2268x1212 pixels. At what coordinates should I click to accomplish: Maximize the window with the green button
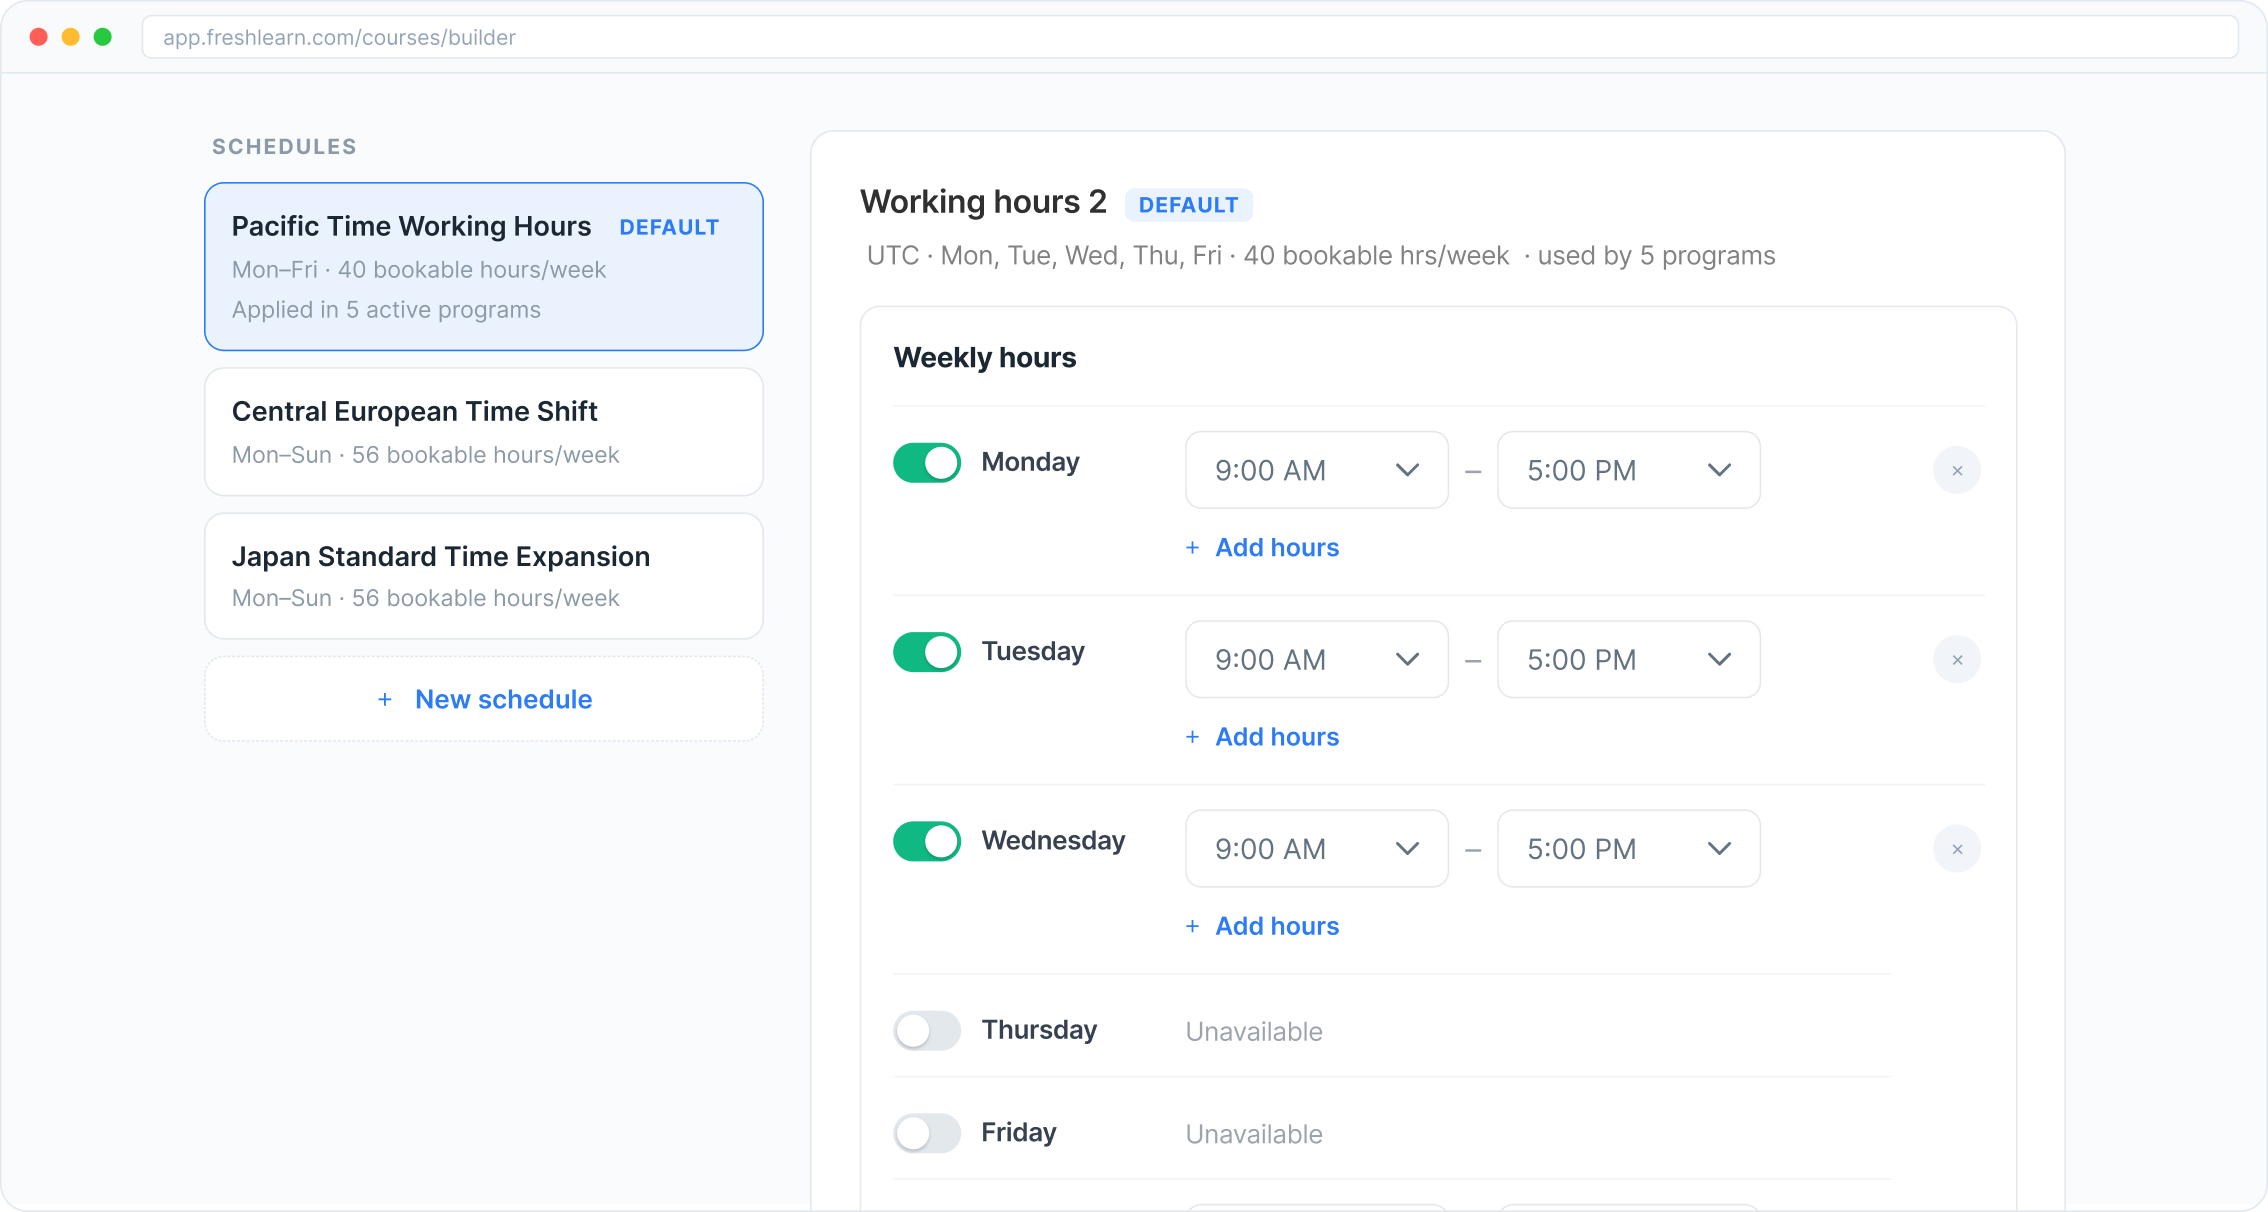tap(103, 37)
